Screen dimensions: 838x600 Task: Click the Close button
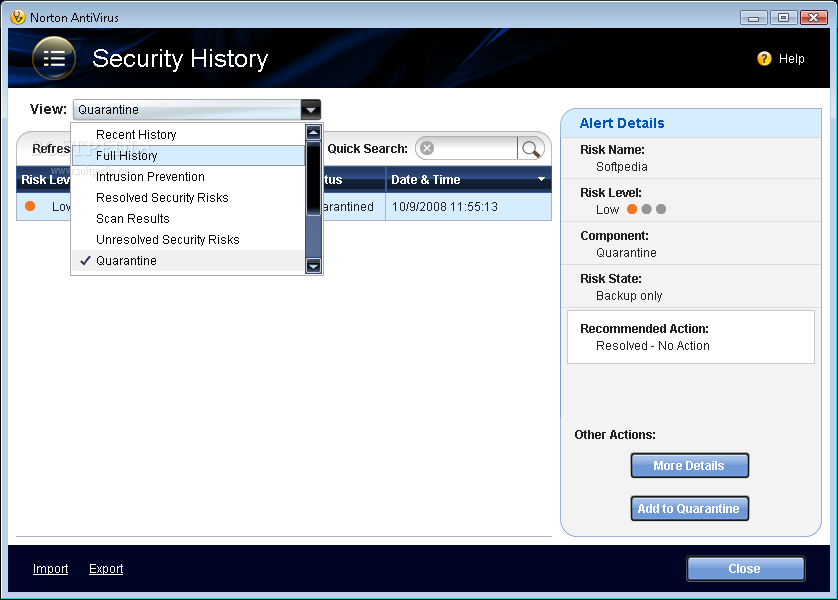pyautogui.click(x=746, y=568)
